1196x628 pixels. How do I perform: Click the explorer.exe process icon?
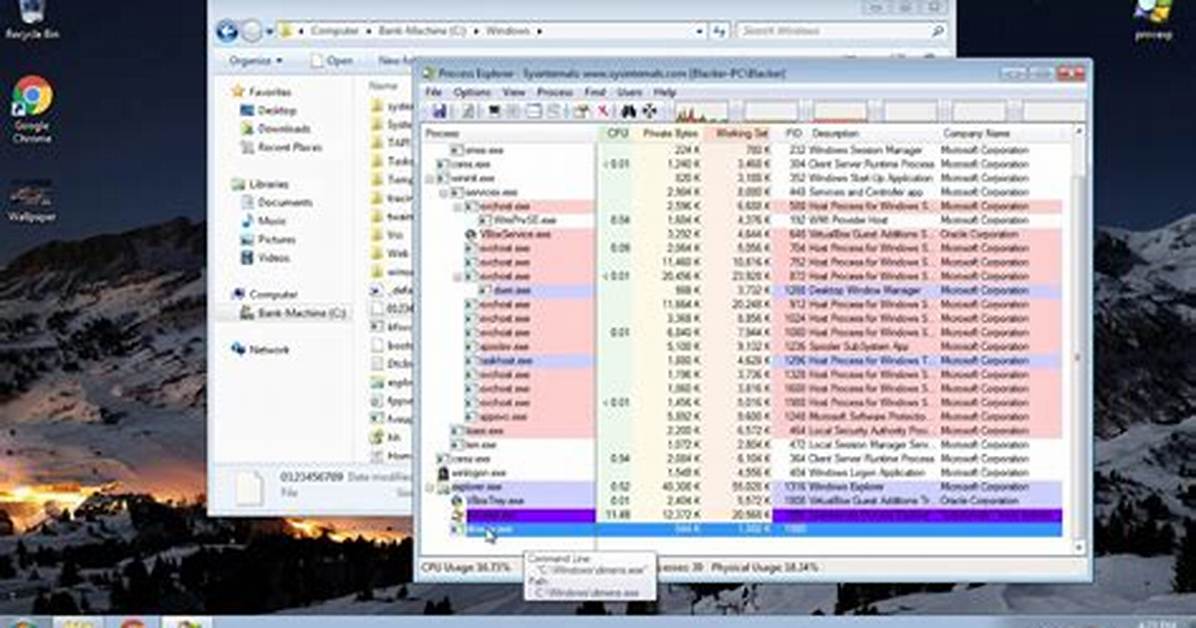coord(443,487)
